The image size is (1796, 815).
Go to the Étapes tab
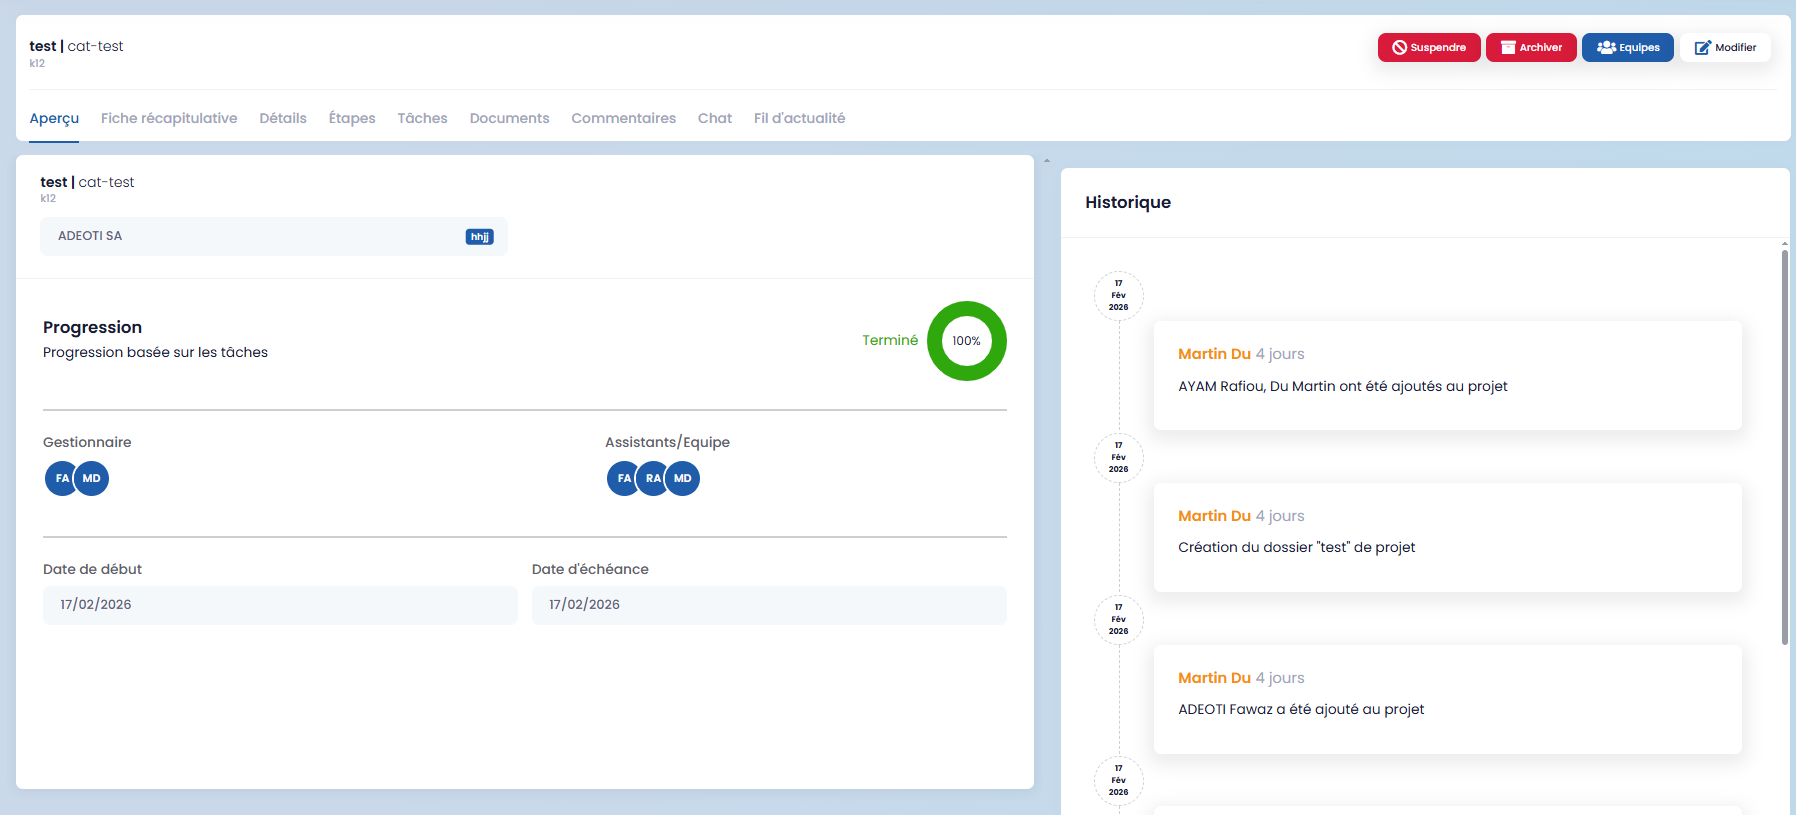[x=352, y=118]
